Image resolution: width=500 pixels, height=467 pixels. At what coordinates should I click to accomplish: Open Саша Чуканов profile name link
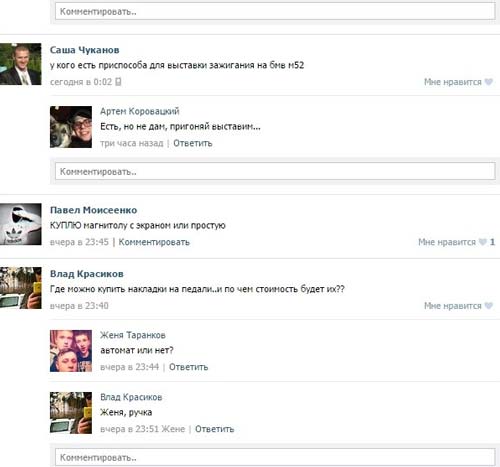pos(85,50)
